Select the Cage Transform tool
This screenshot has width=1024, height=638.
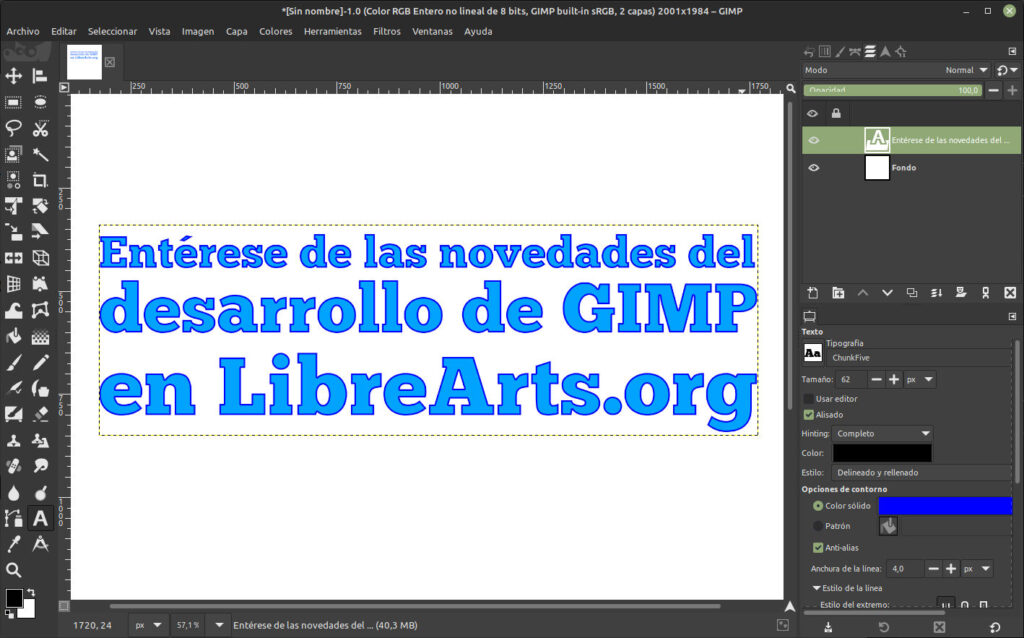(40, 310)
